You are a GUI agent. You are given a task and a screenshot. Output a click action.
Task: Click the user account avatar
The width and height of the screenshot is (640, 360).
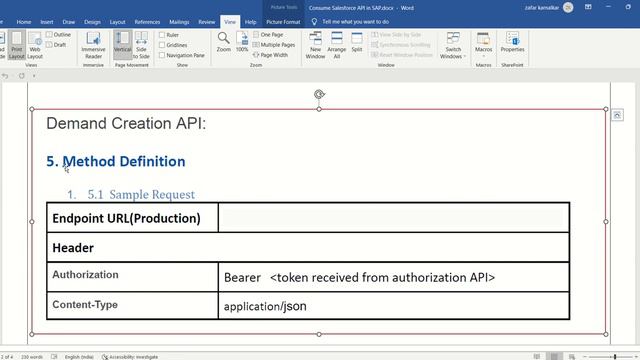pos(568,7)
